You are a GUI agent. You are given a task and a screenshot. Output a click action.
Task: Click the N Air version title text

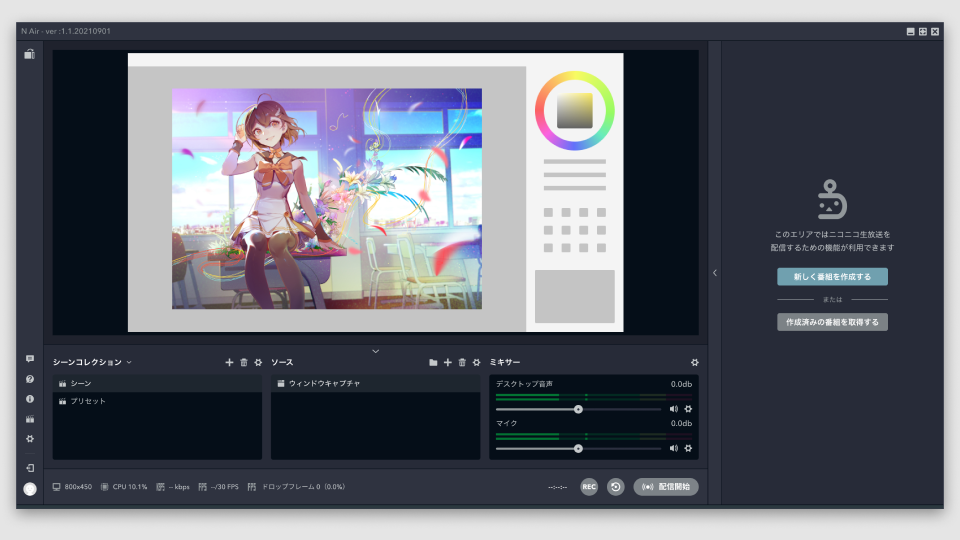(66, 31)
